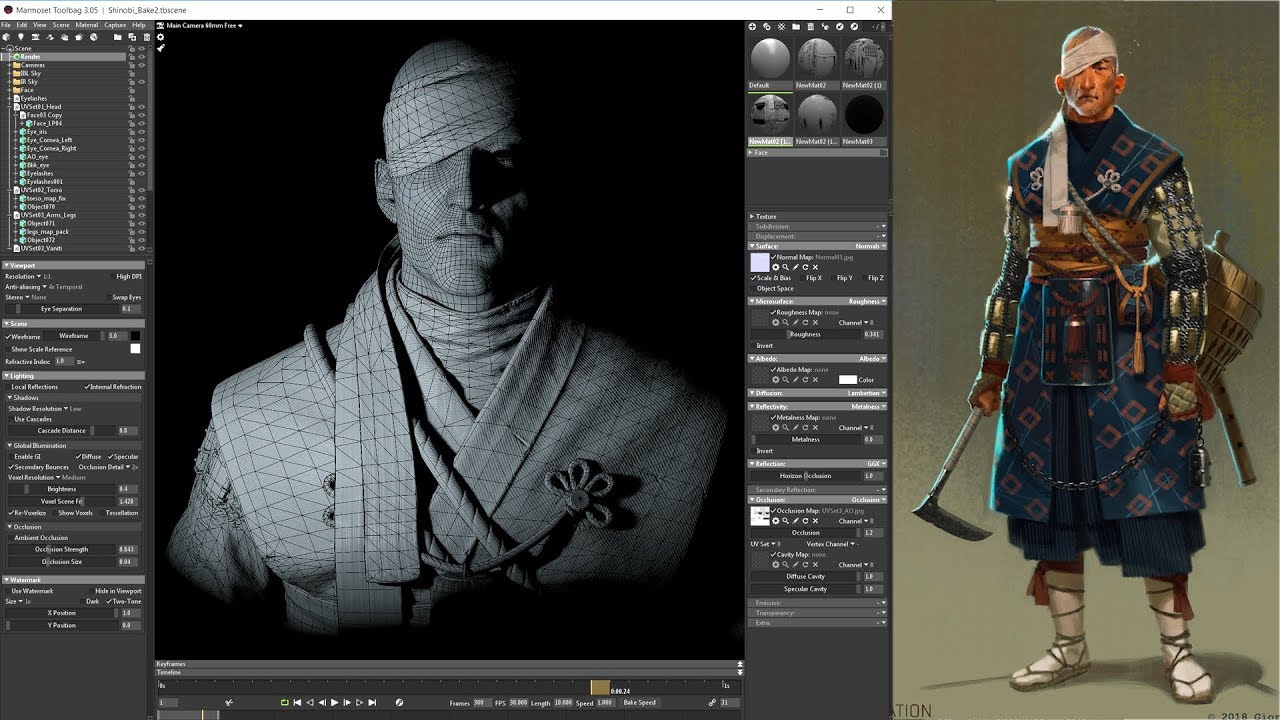Enable the Flip Y checkbox
1280x720 pixels.
[833, 278]
